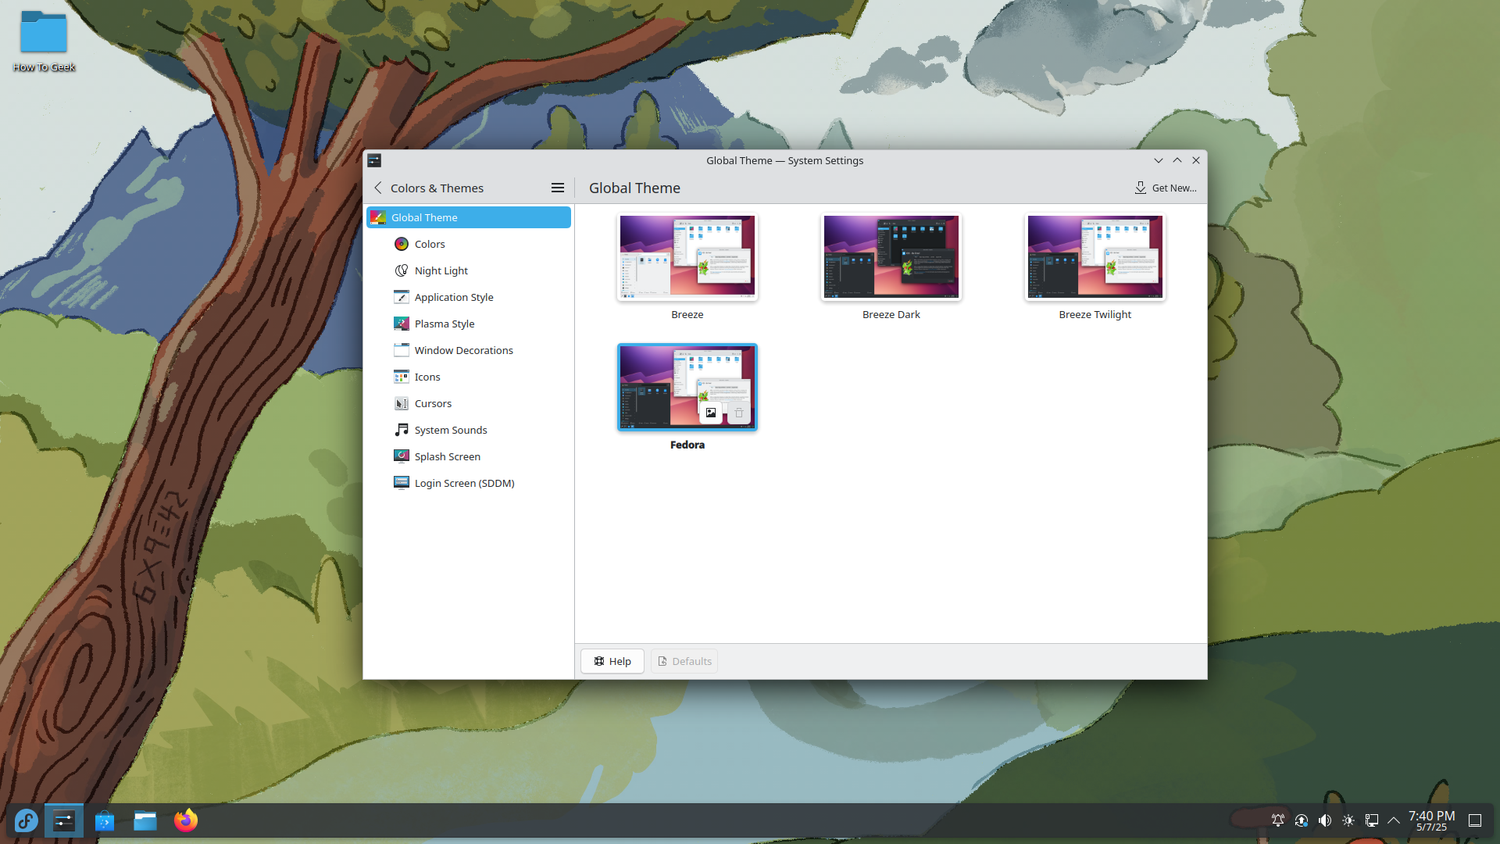This screenshot has height=844, width=1500.
Task: Open the software updates tray icon
Action: pos(1301,821)
